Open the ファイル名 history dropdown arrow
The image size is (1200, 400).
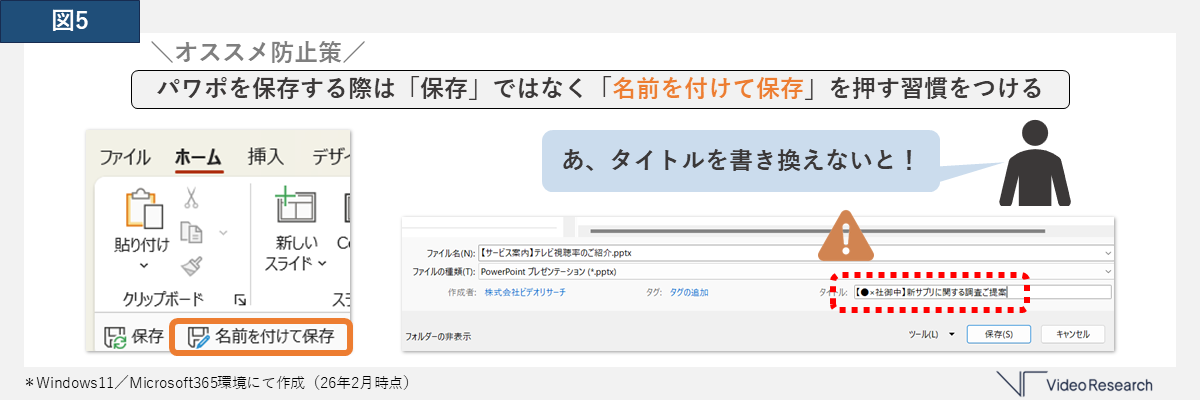coord(1108,252)
